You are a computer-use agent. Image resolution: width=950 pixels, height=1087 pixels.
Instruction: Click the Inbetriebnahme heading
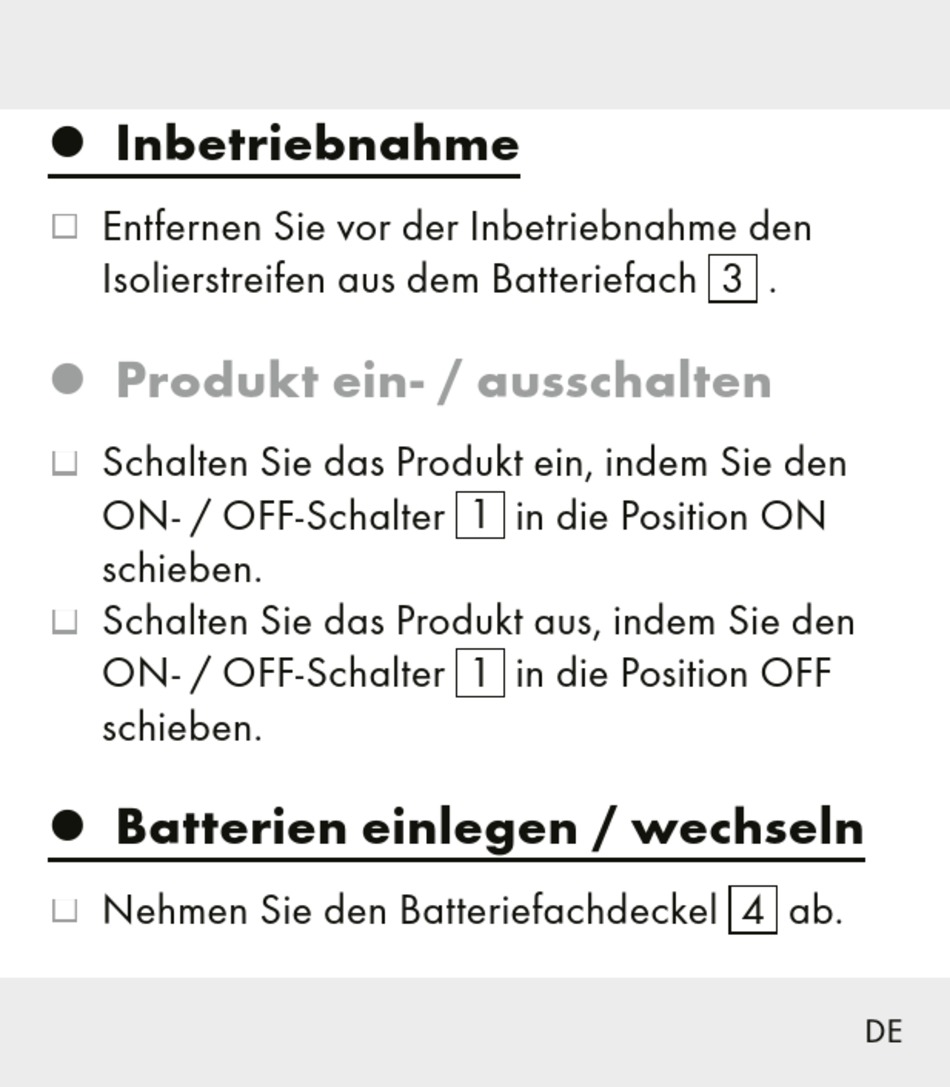318,144
